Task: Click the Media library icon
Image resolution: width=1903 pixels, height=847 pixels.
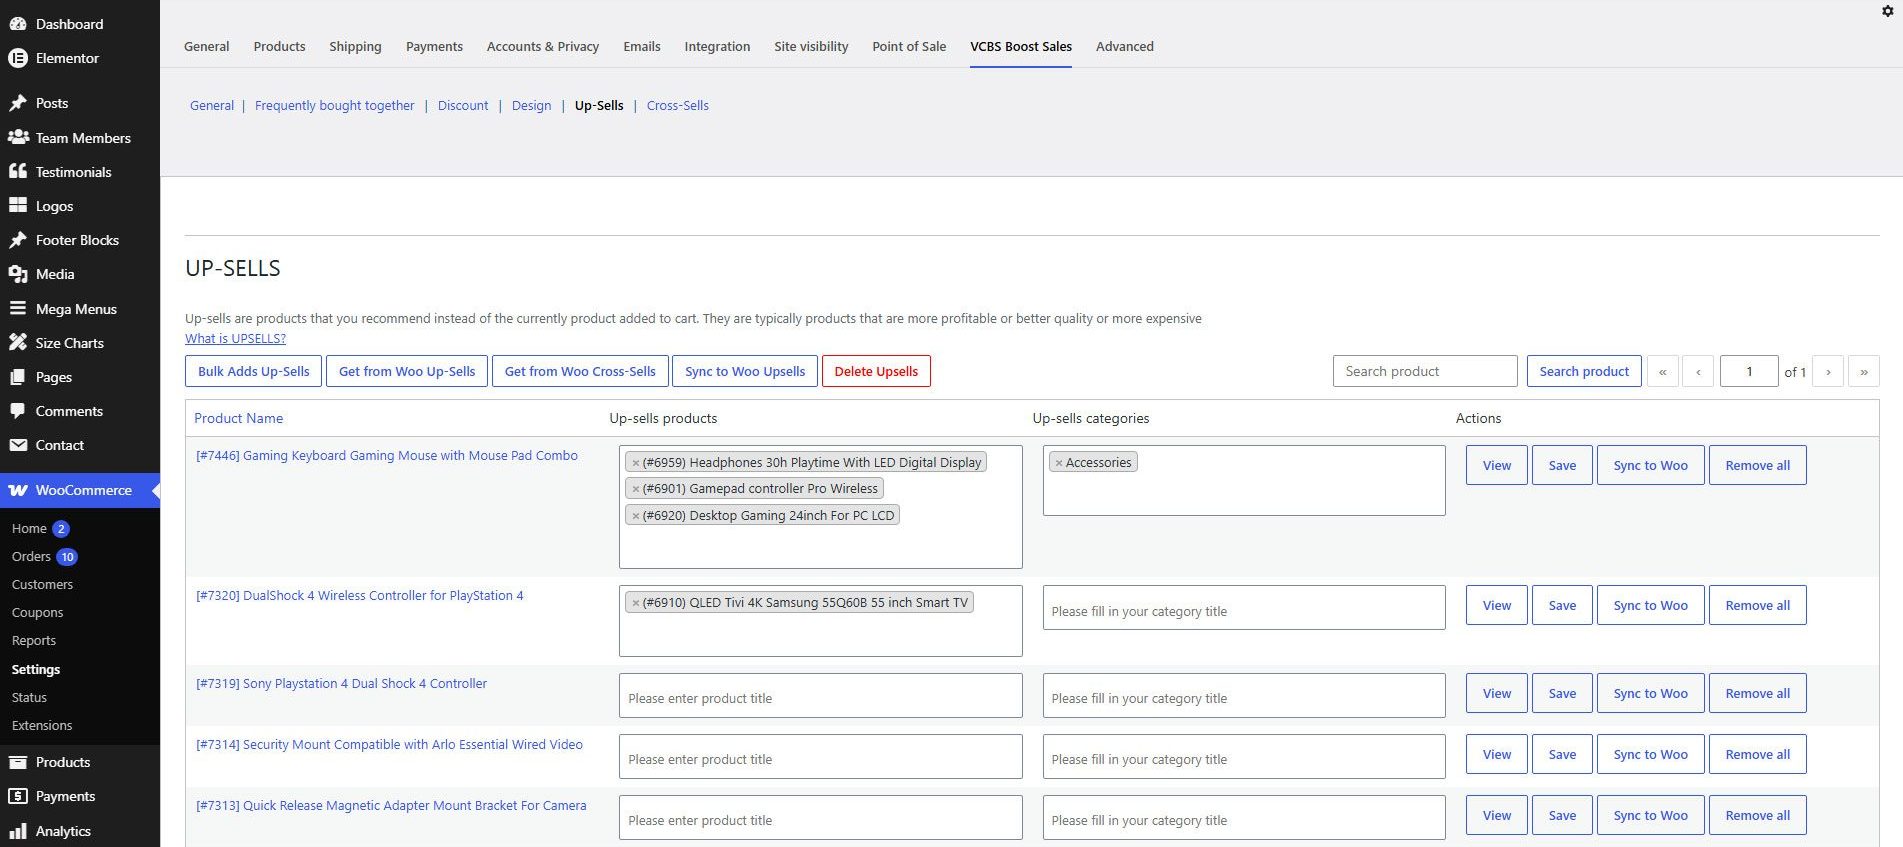Action: 17,274
